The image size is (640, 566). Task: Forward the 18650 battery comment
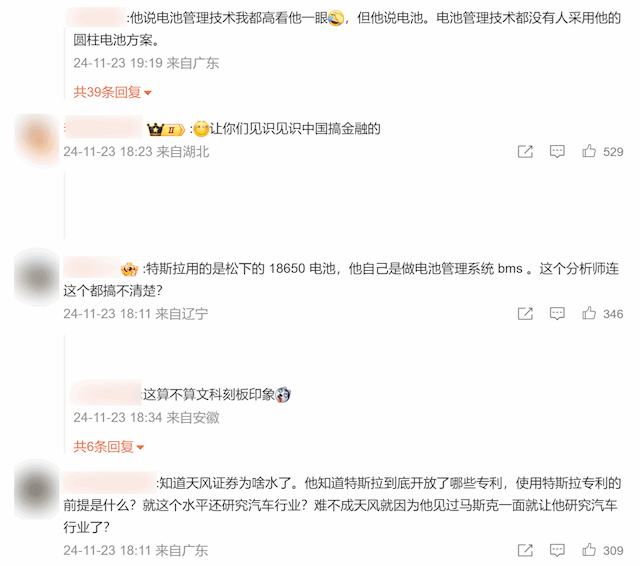(525, 313)
